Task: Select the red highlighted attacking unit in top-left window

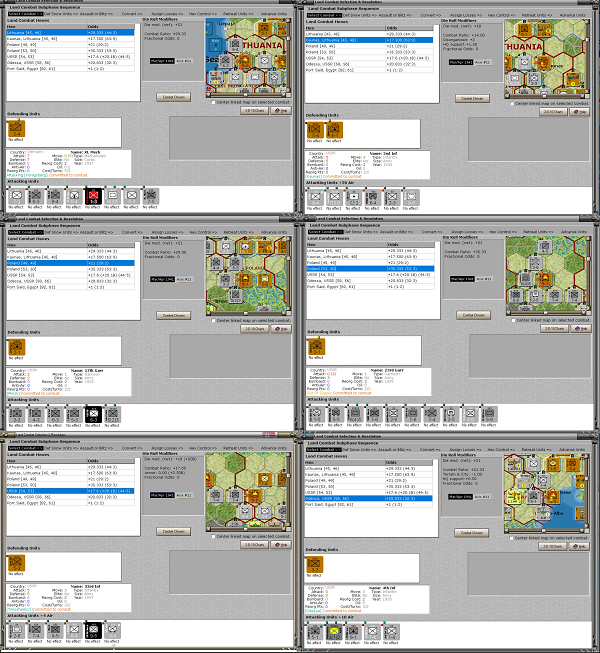Action: [93, 194]
